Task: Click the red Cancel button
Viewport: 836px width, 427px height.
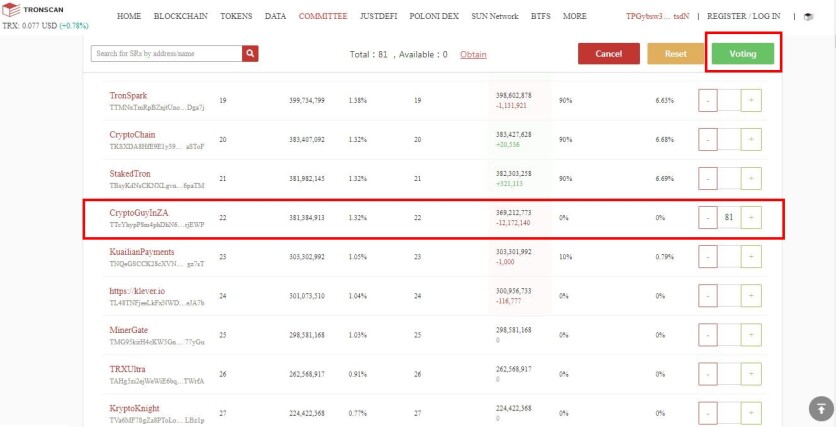Action: (x=609, y=54)
